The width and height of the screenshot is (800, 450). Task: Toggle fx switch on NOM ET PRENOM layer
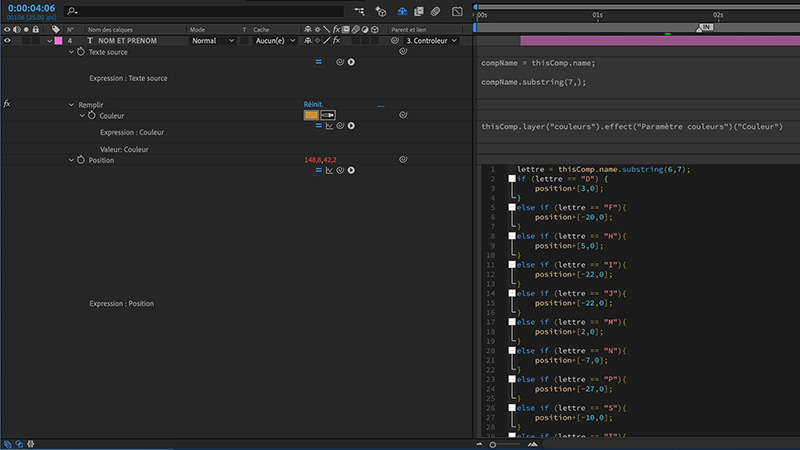pyautogui.click(x=336, y=41)
